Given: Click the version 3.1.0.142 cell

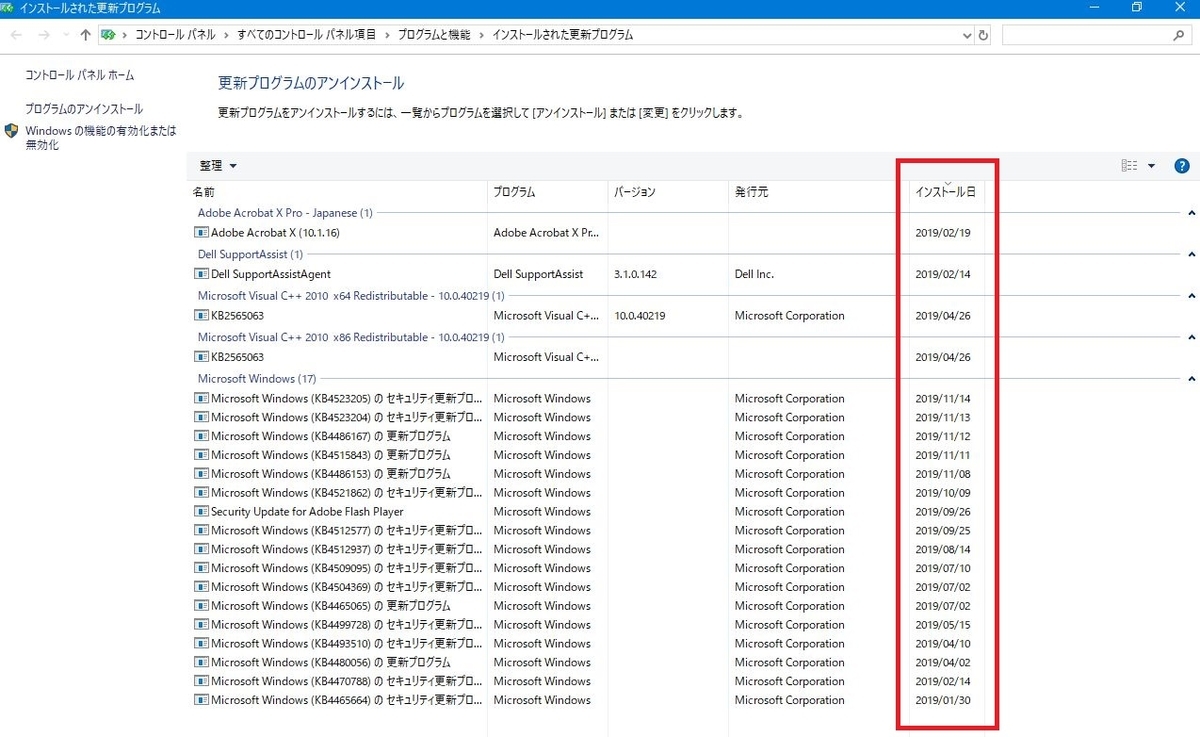Looking at the screenshot, I should tap(635, 274).
